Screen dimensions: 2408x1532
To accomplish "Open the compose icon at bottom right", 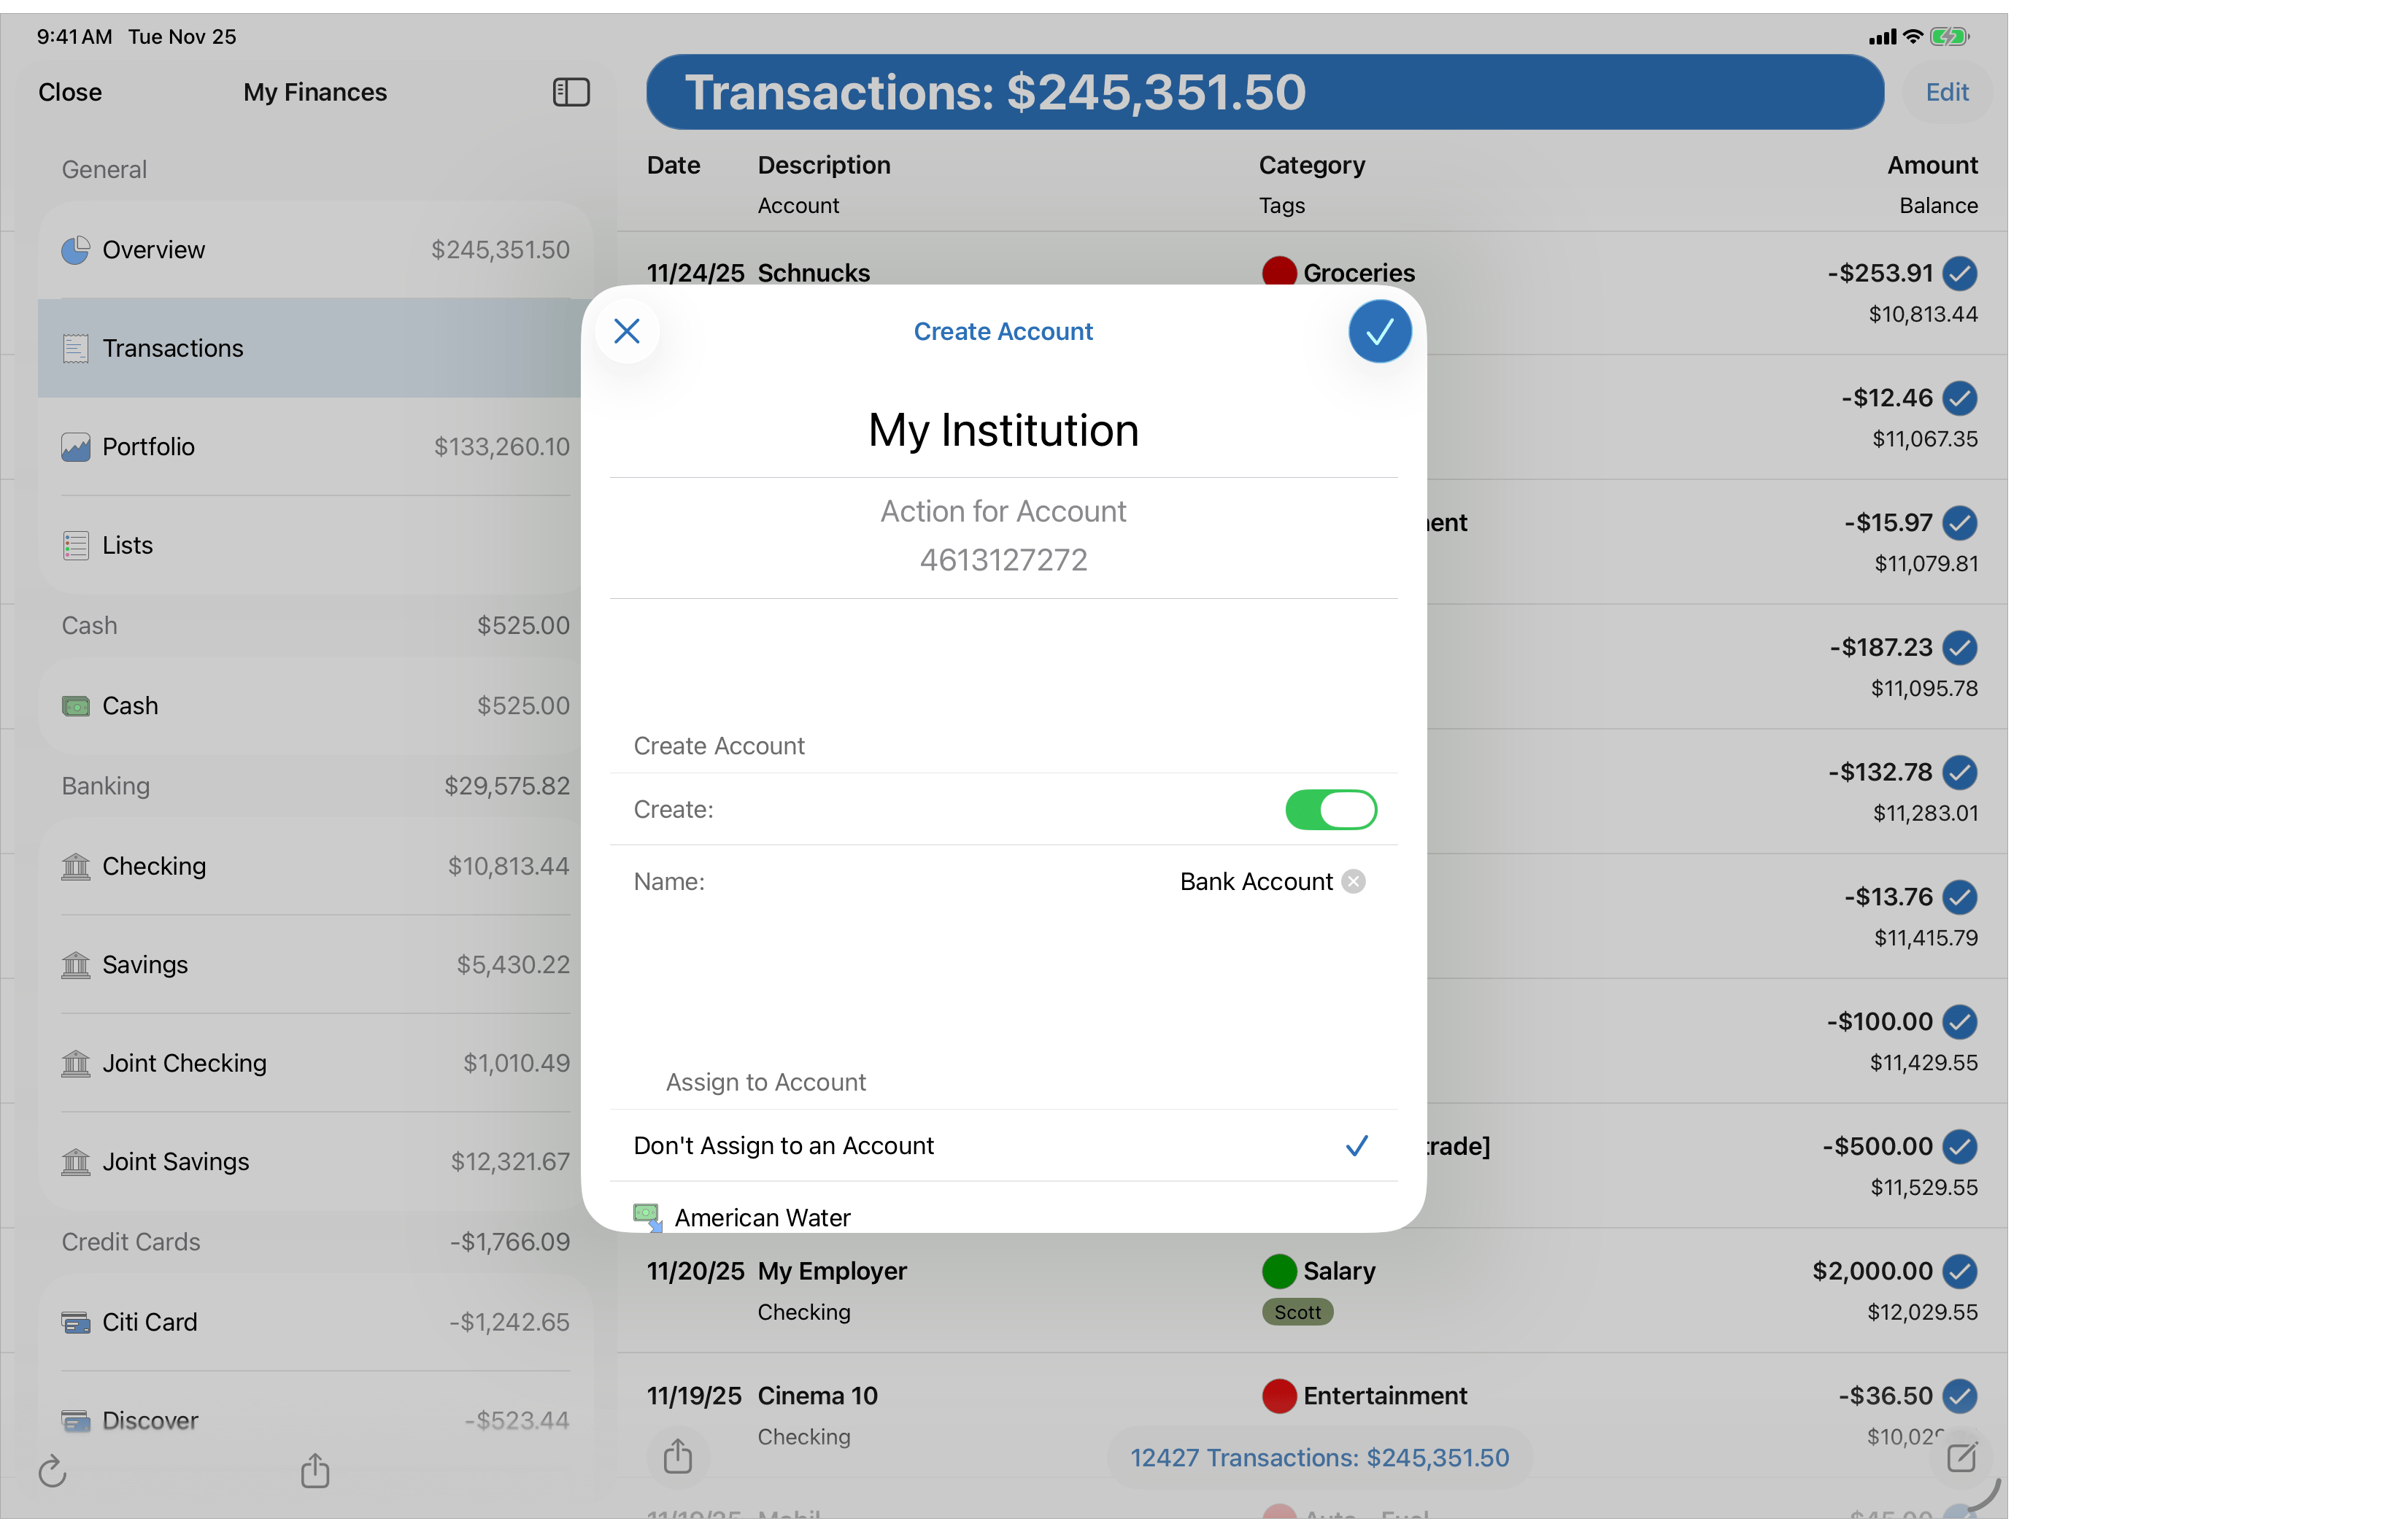I will pos(1963,1457).
